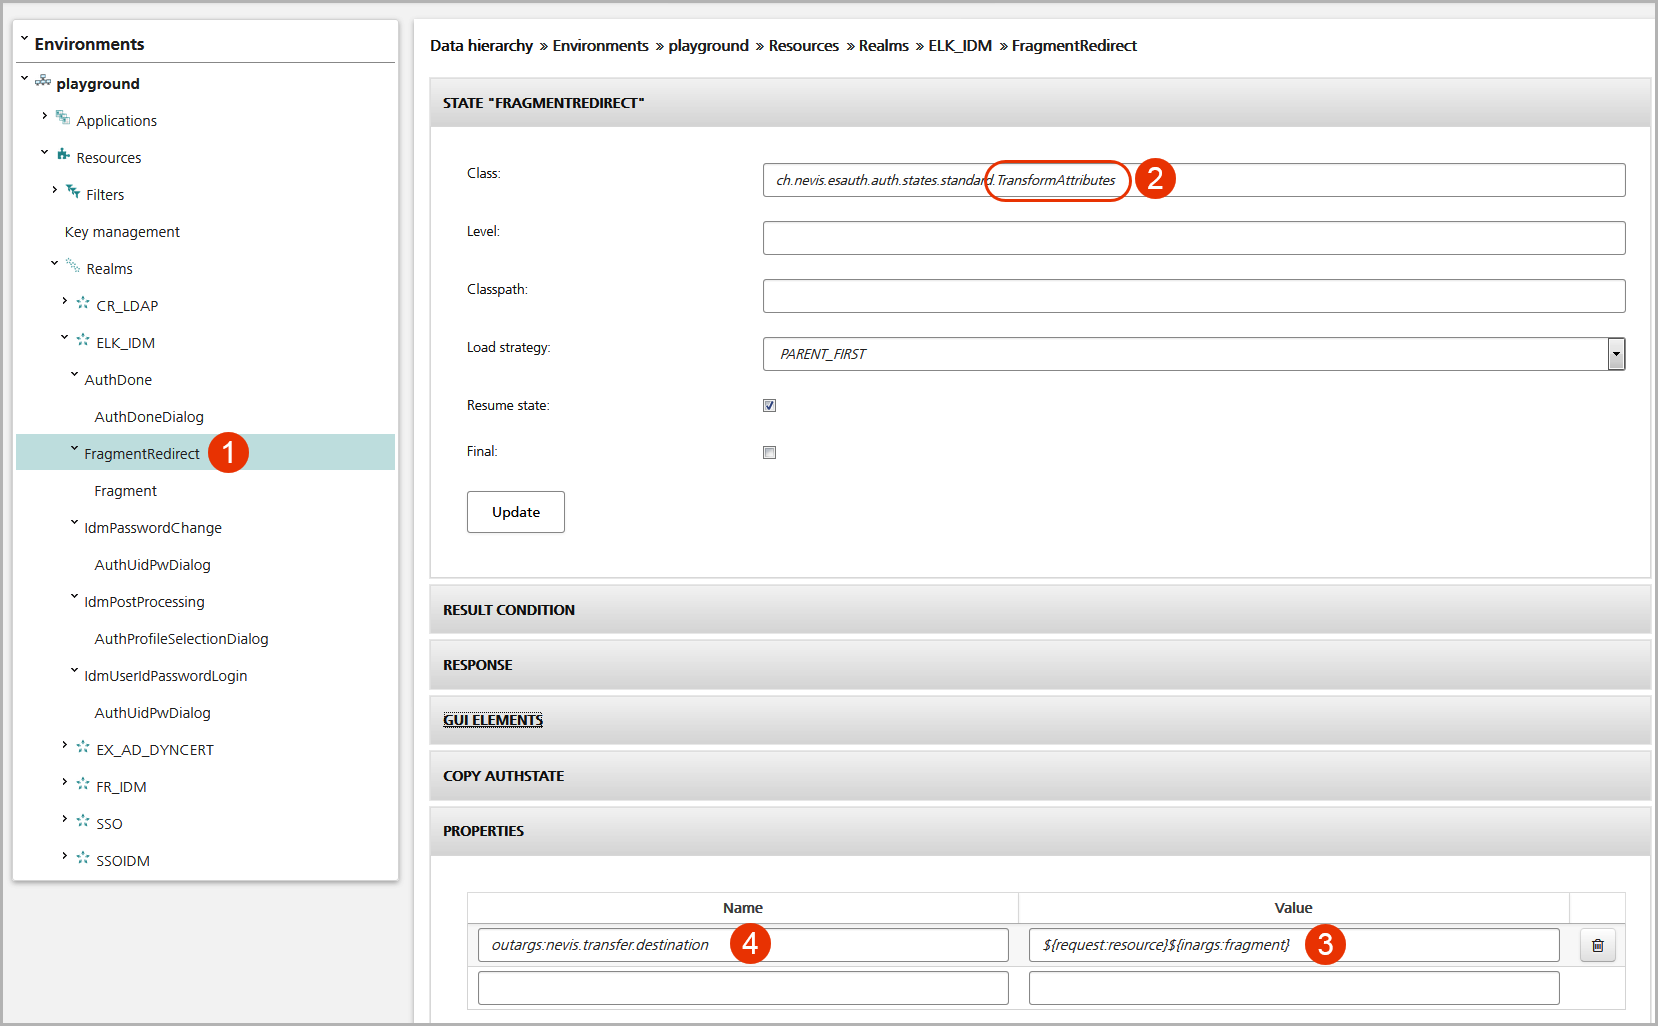1658x1026 pixels.
Task: Click the playground environment icon
Action: pos(43,80)
